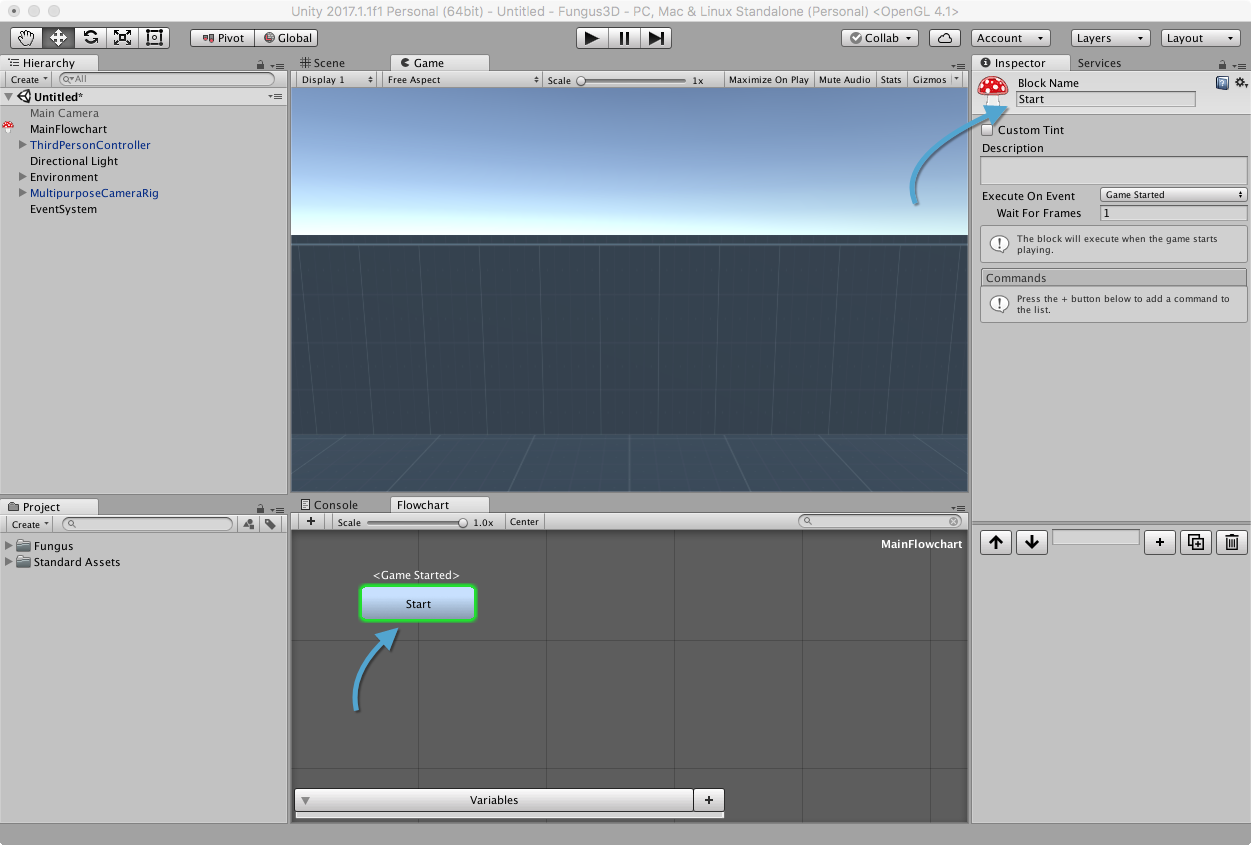This screenshot has width=1251, height=845.
Task: Click the delete command trash icon
Action: pyautogui.click(x=1232, y=542)
